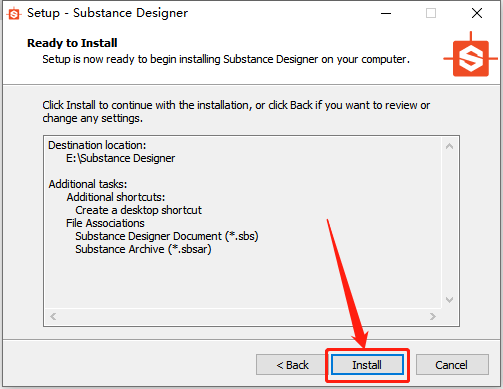Click the left arrow of the horizontal scrollbar
Image resolution: width=503 pixels, height=389 pixels.
(53, 316)
